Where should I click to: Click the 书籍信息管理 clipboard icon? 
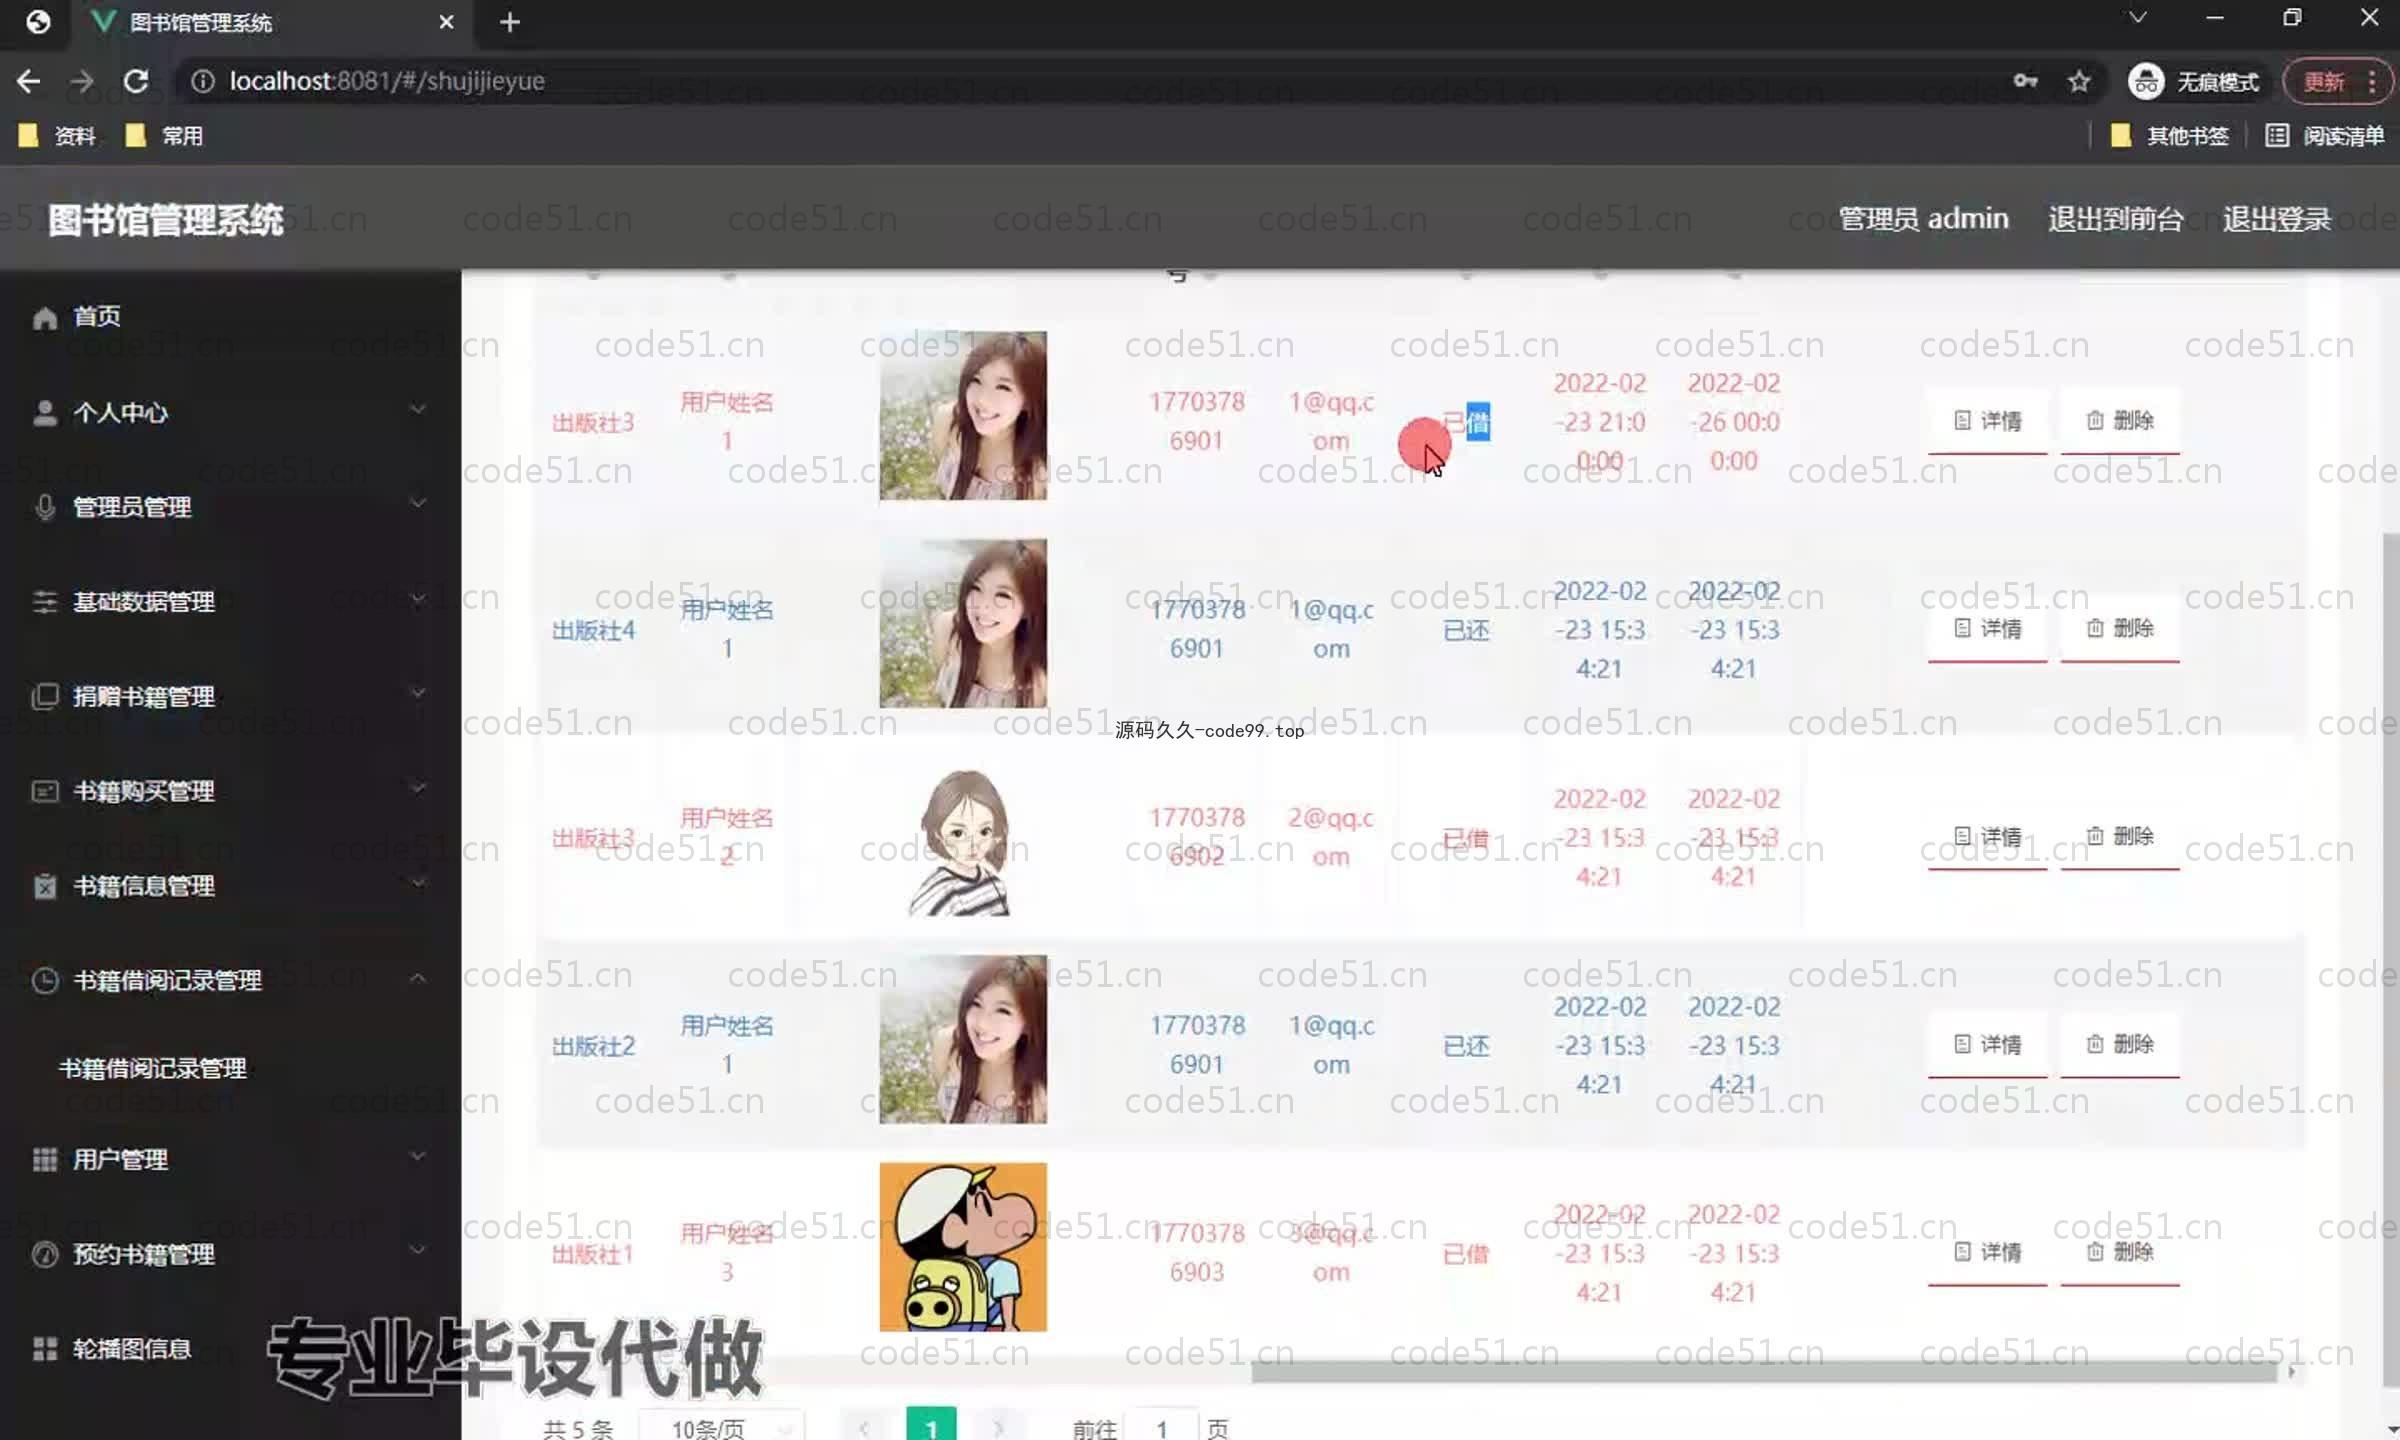pyautogui.click(x=44, y=886)
